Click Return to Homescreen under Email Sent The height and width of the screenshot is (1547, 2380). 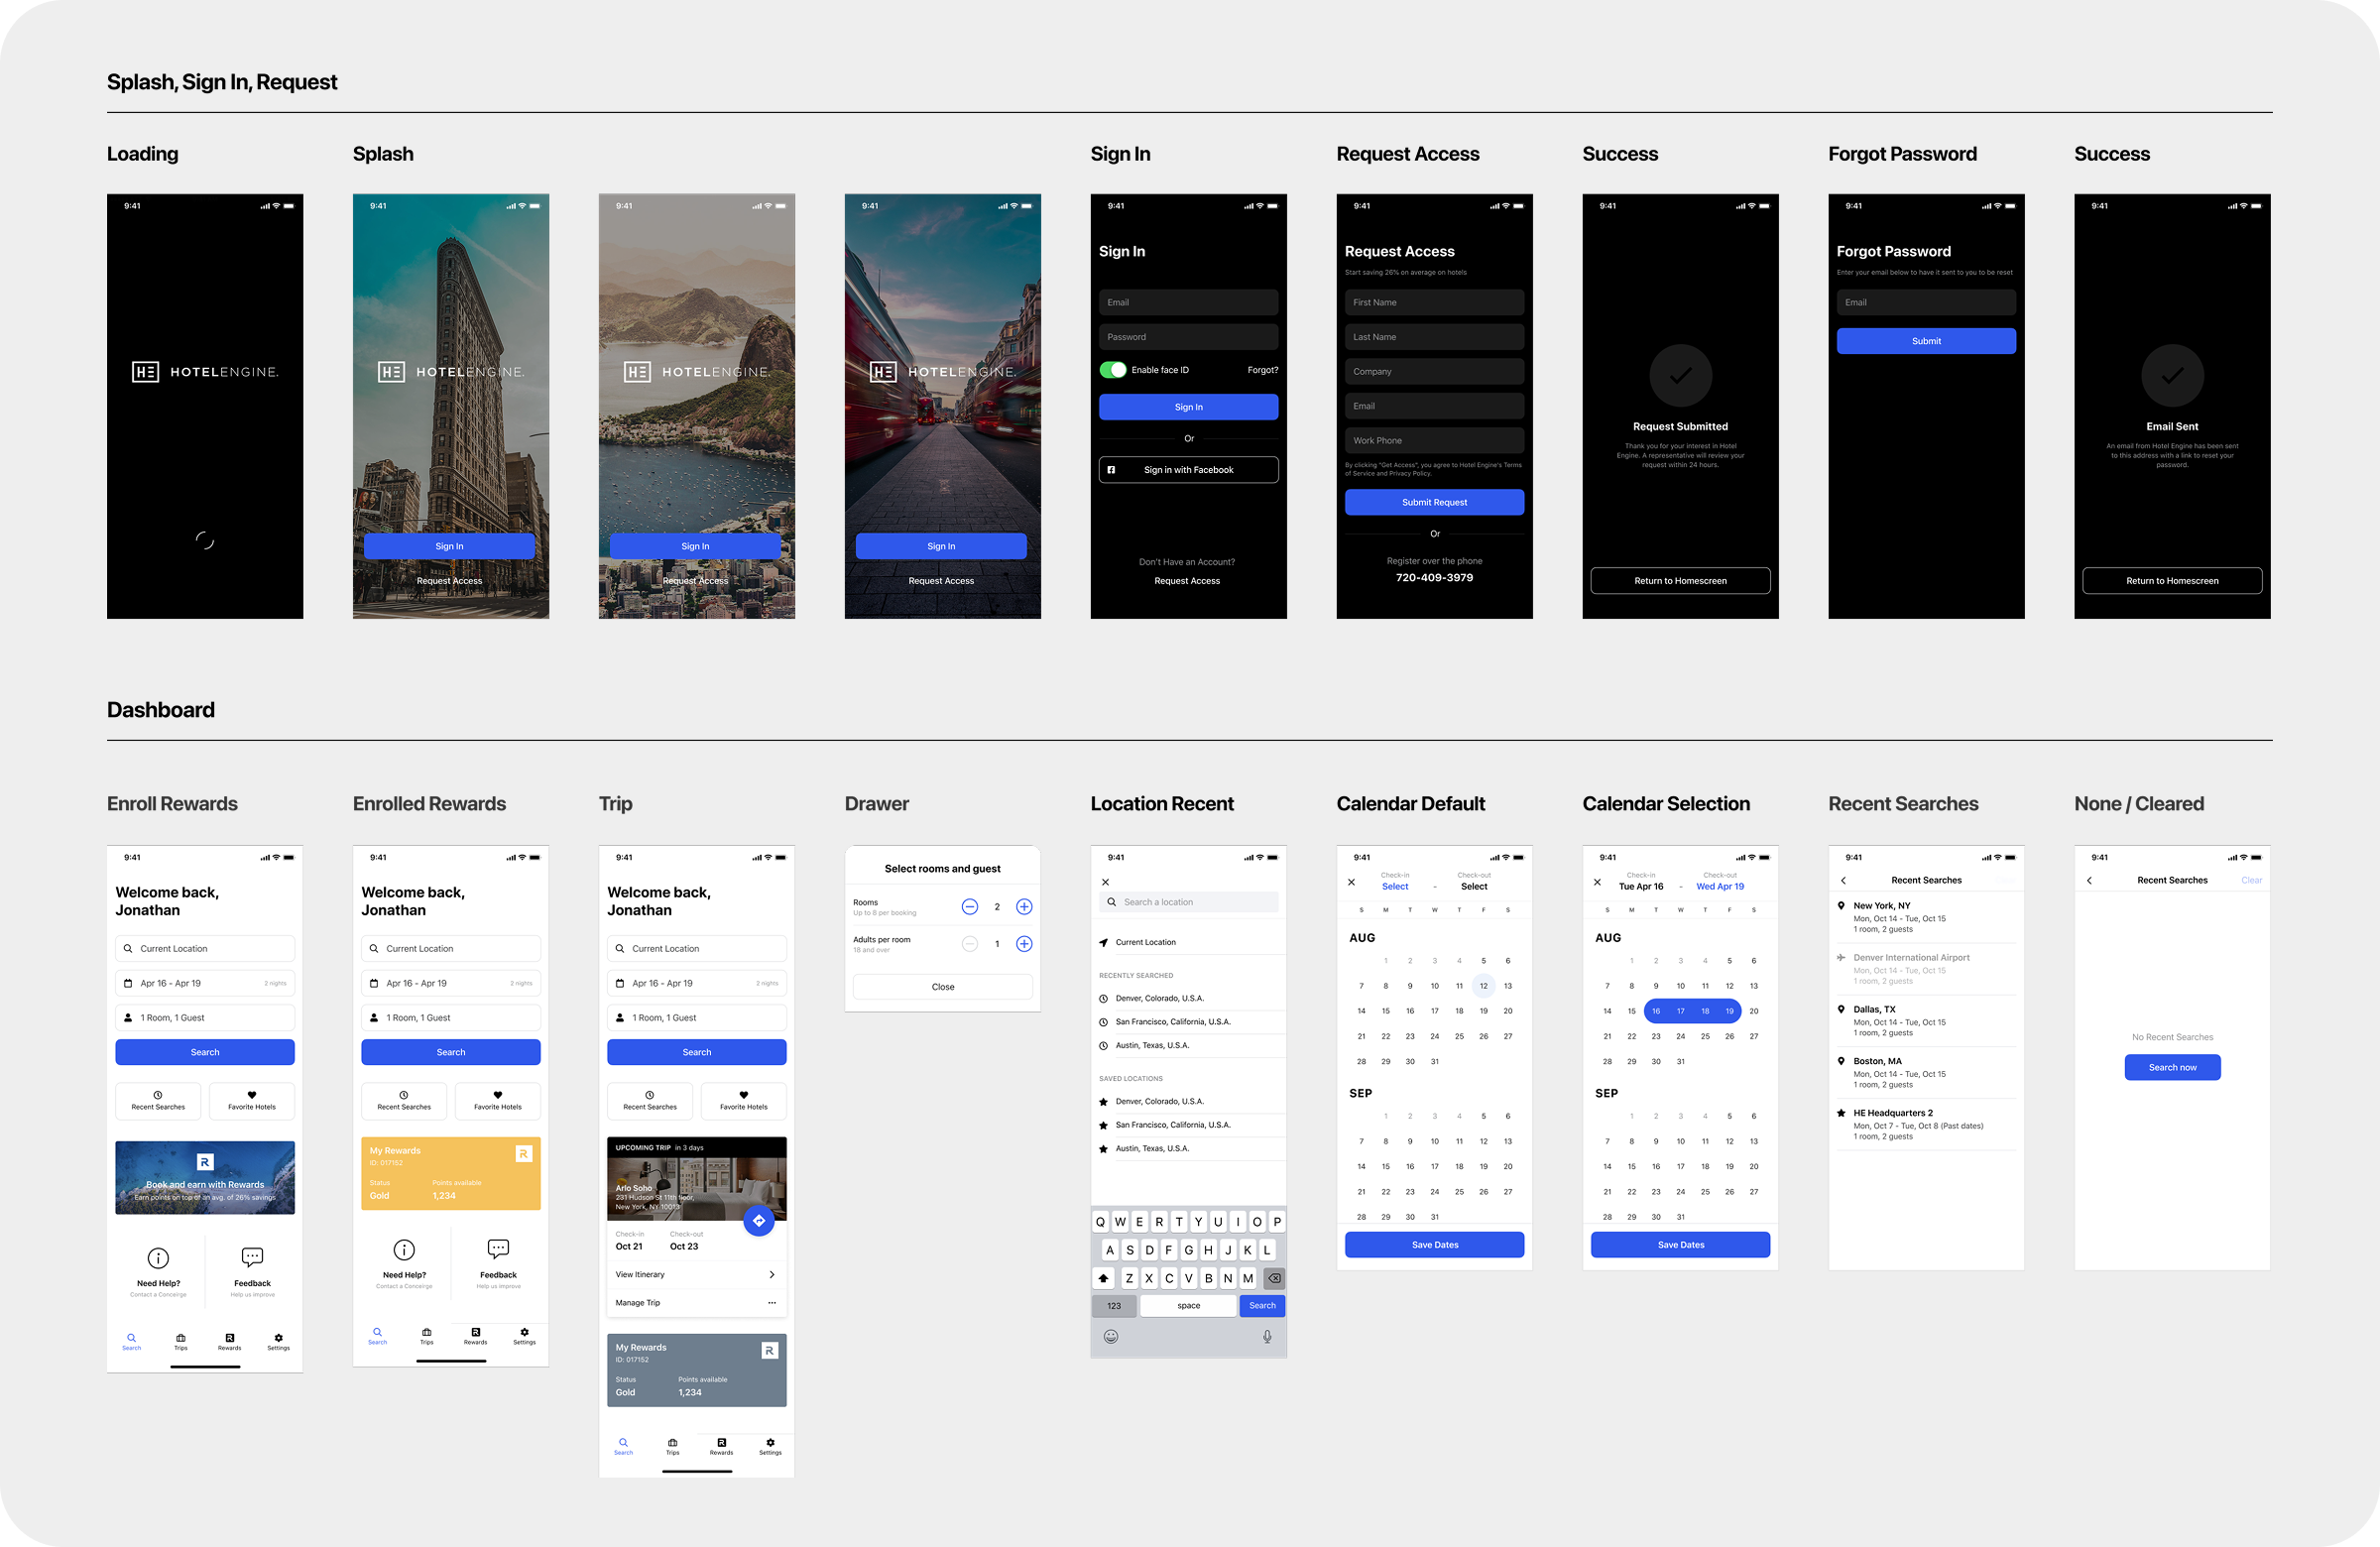2172,581
